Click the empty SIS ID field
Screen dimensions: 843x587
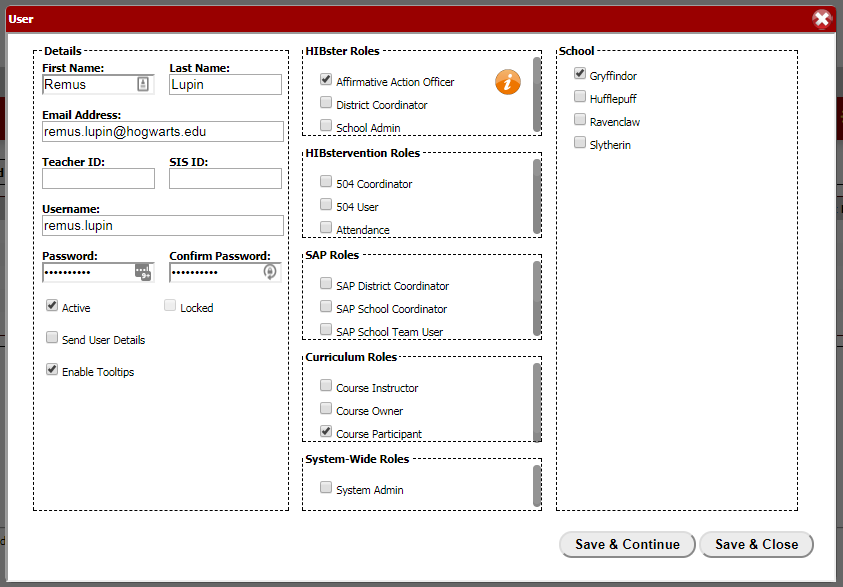coord(225,178)
